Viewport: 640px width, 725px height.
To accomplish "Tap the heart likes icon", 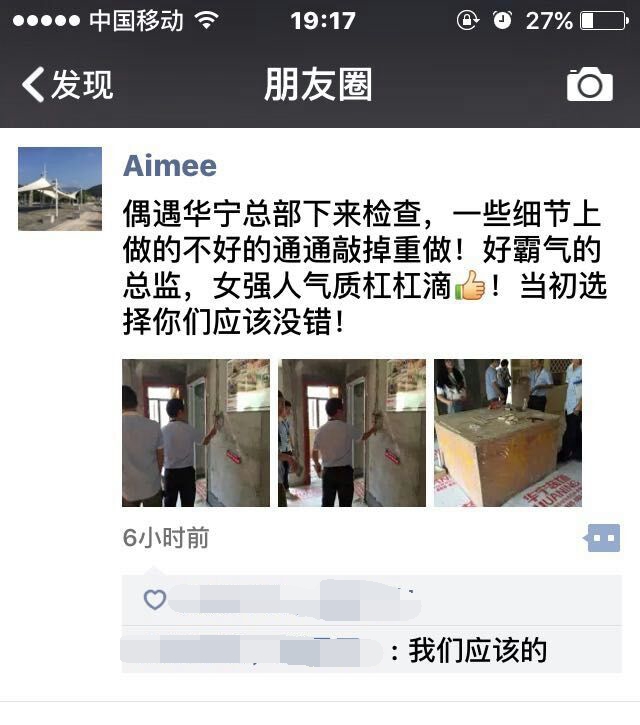I will [154, 600].
